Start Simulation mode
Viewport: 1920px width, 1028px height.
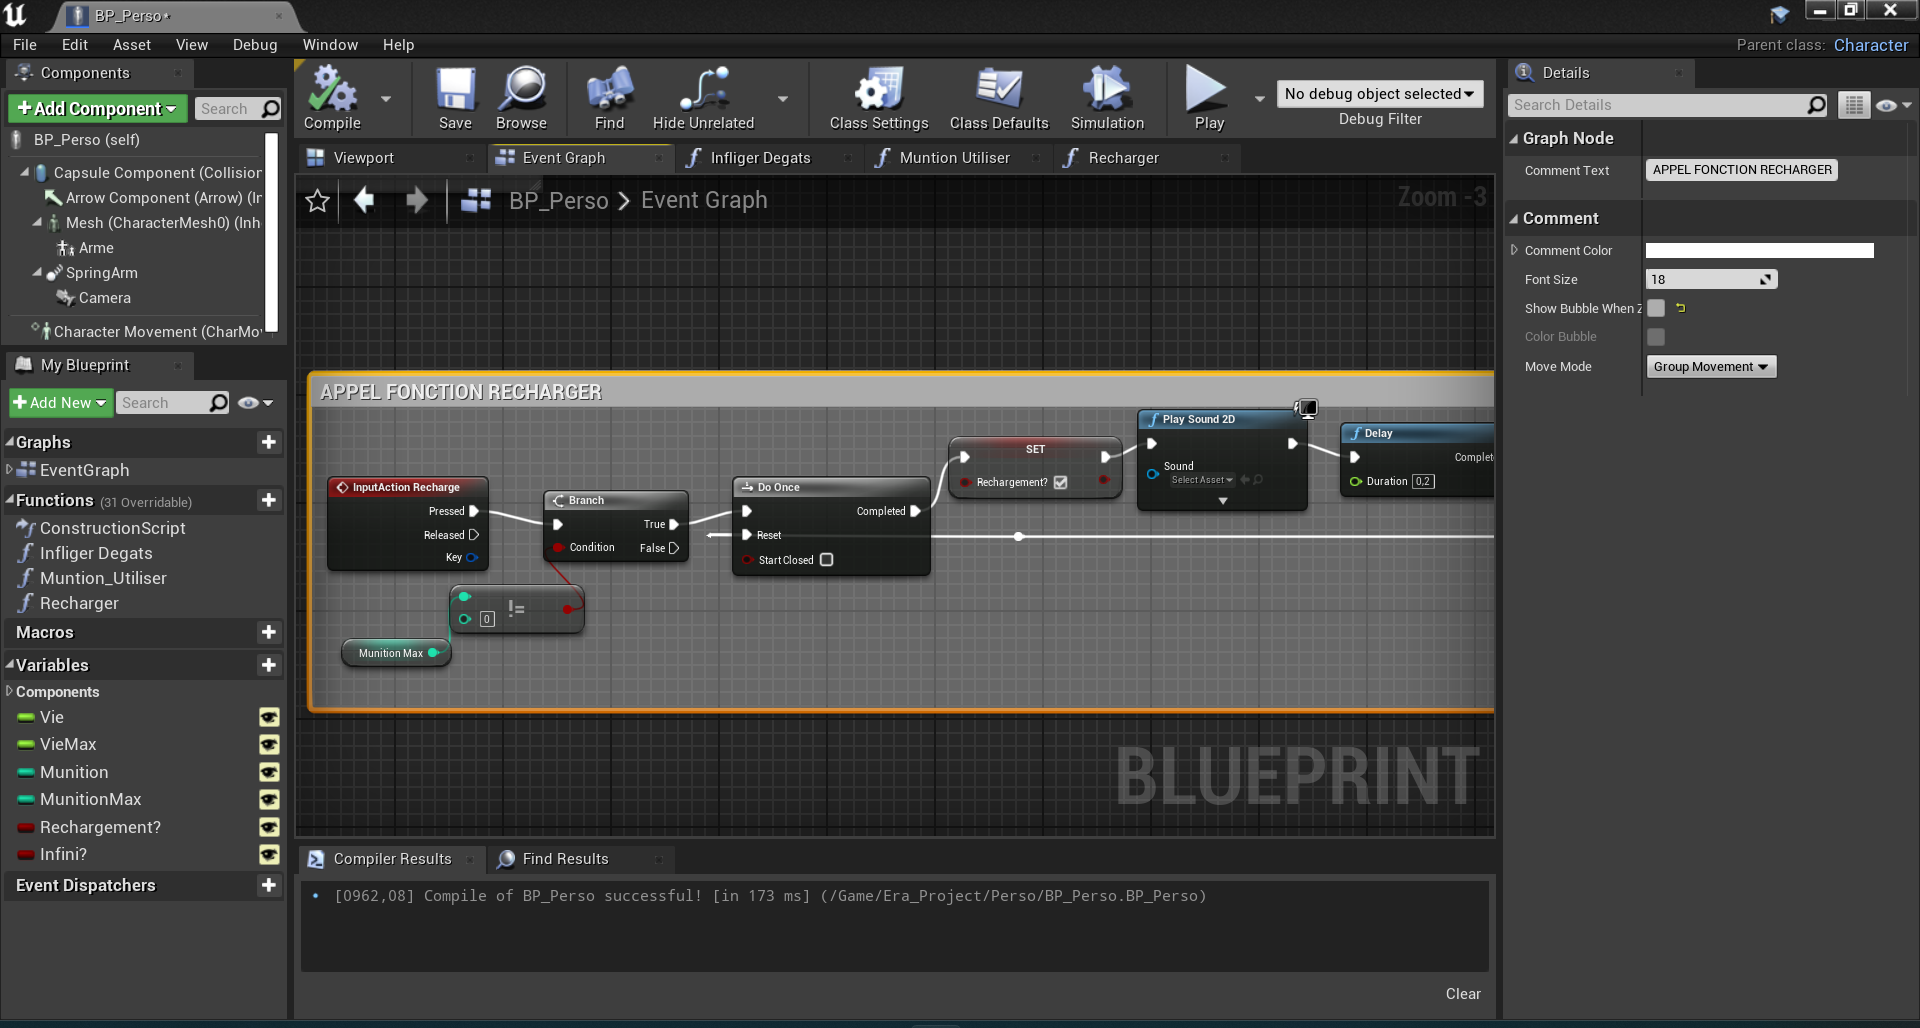click(1107, 98)
